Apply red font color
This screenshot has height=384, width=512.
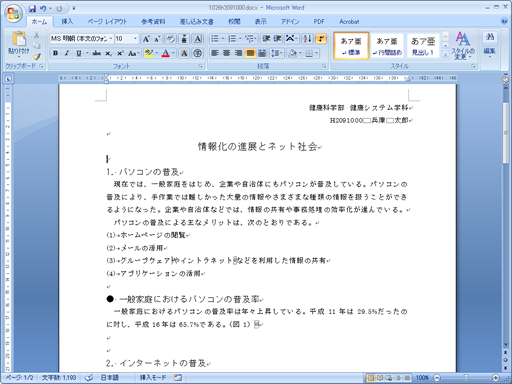tap(165, 53)
